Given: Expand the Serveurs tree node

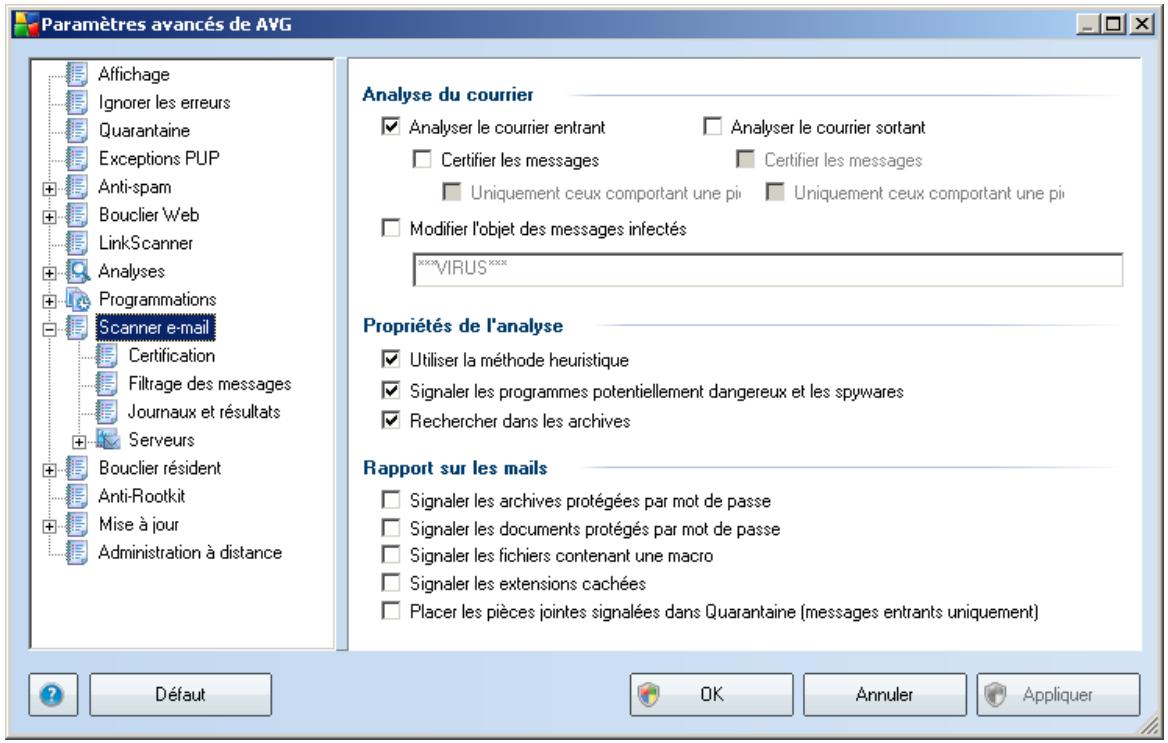Looking at the screenshot, I should (79, 442).
